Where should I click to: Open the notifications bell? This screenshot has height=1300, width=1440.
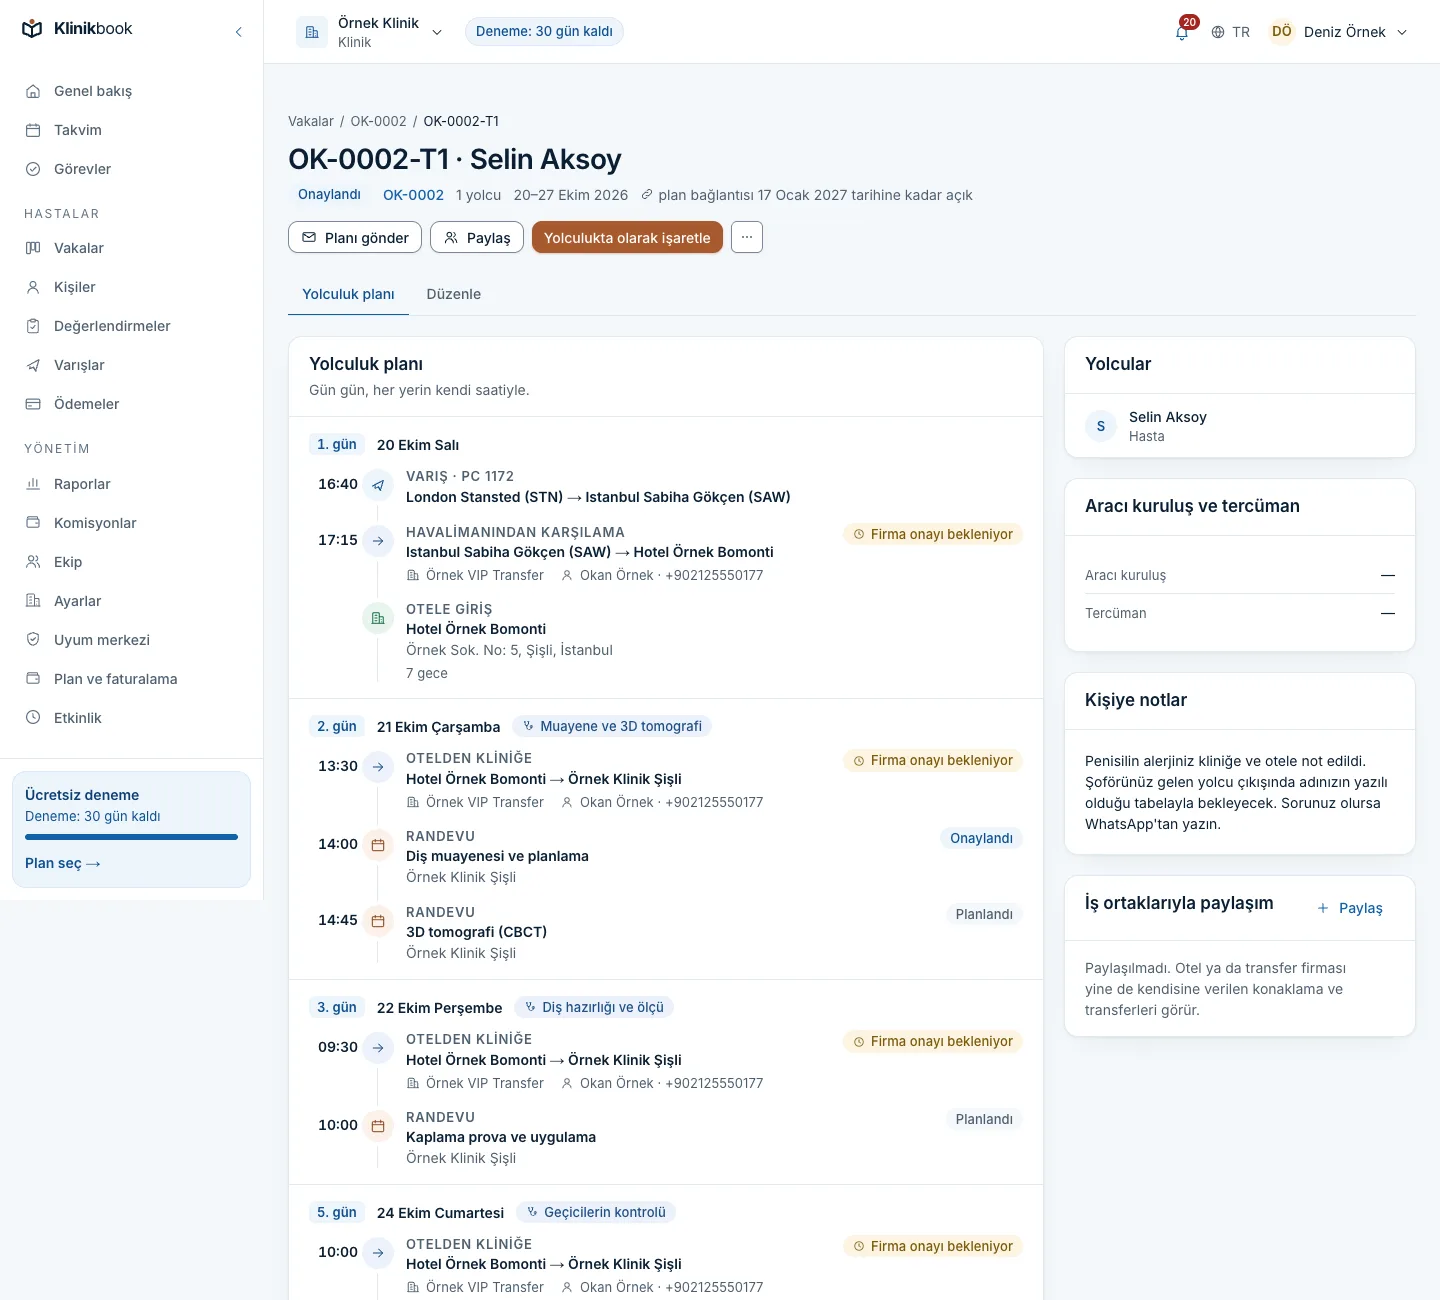click(1182, 32)
